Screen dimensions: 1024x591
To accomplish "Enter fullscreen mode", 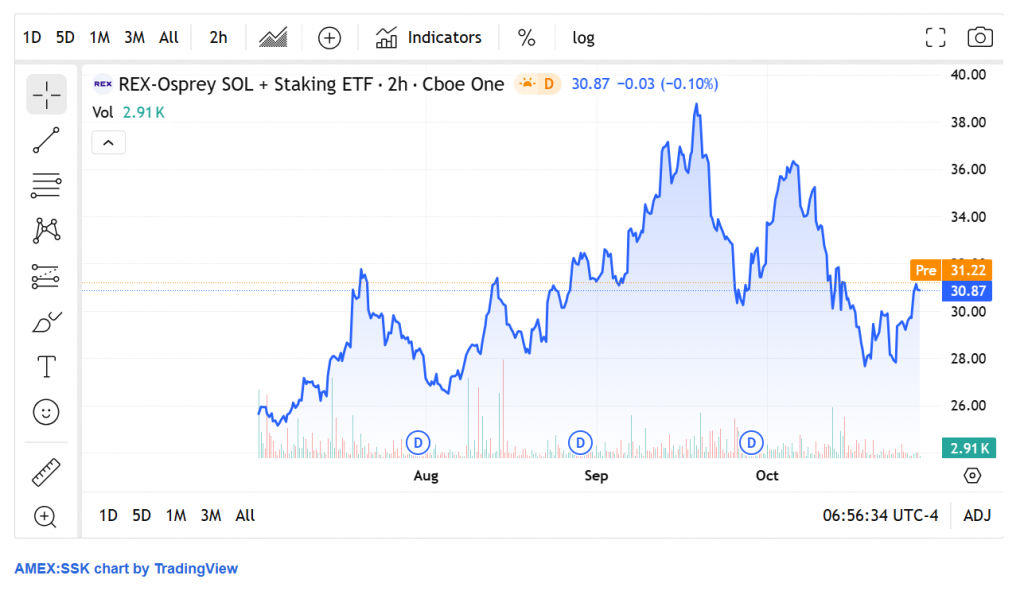I will point(935,38).
